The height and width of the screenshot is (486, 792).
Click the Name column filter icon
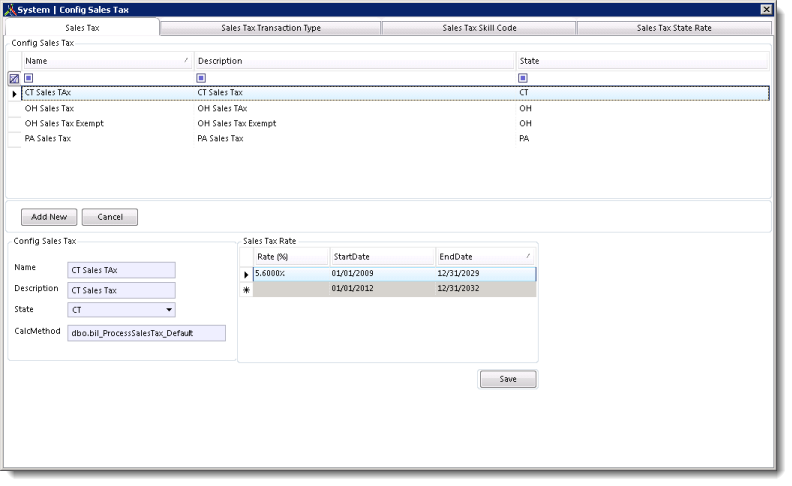click(29, 78)
